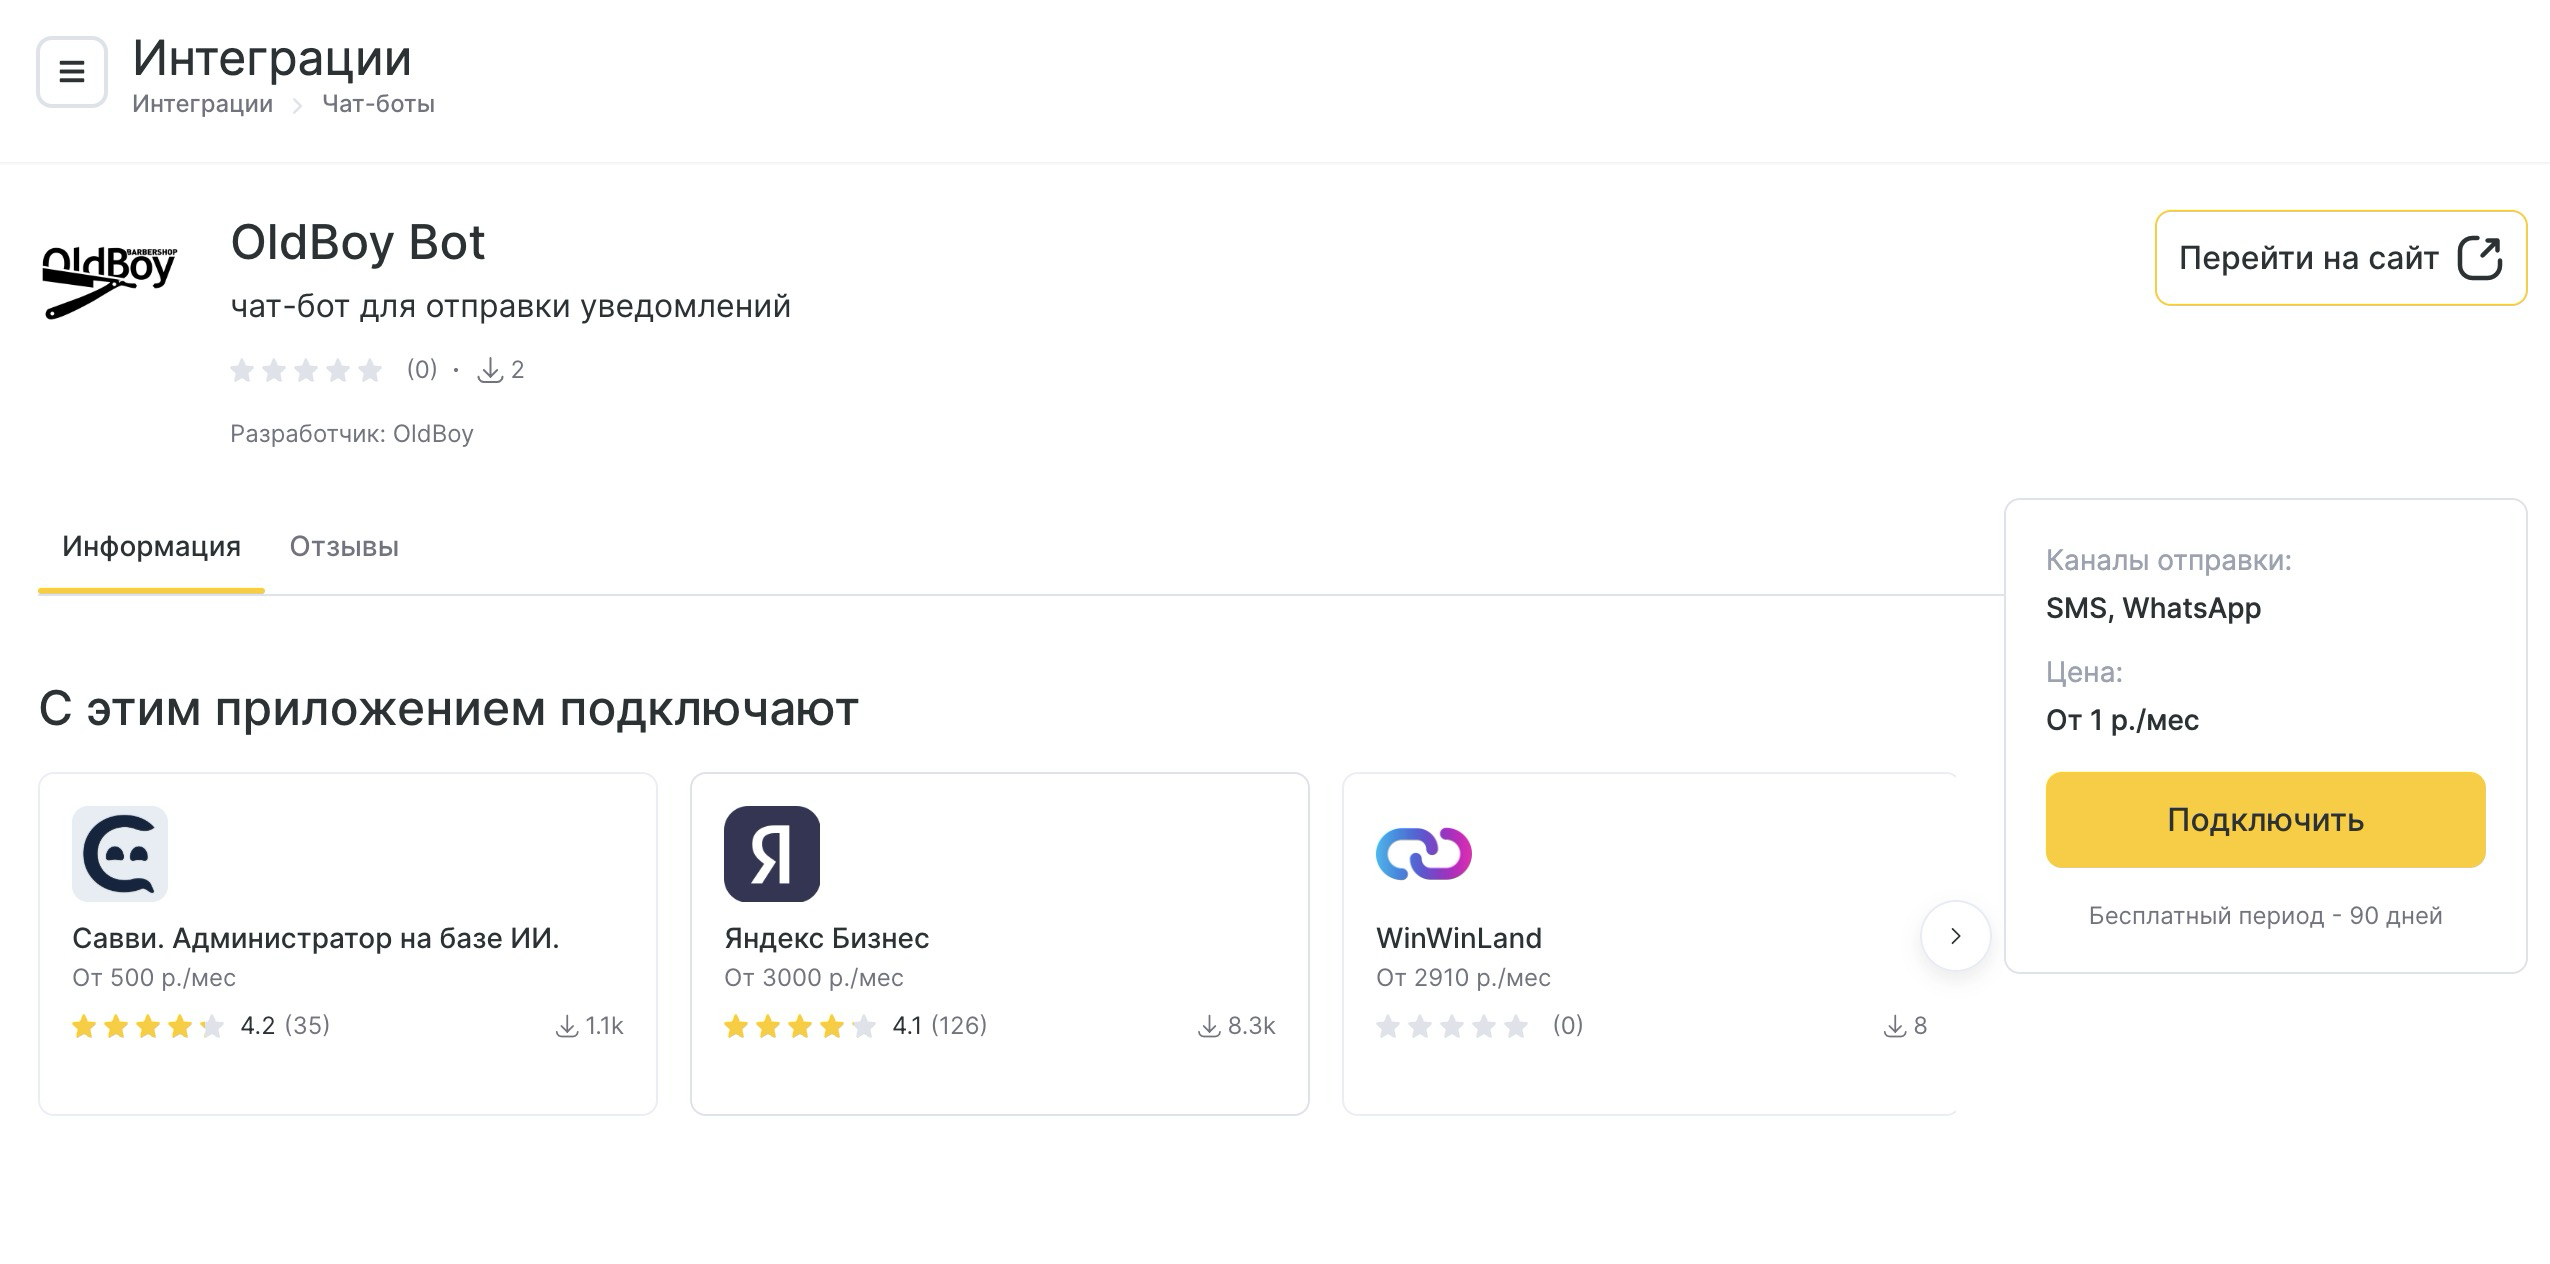Screen dimensions: 2550x1264
Task: Open the WinWinLand card title
Action: 1458,938
